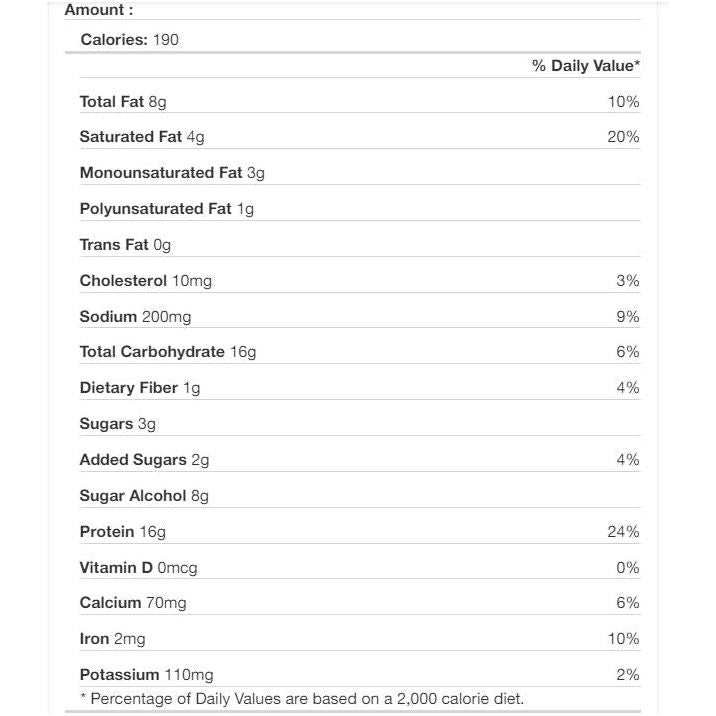Click the Total Carbohydrate 16g label
Image resolution: width=716 pixels, height=716 pixels.
click(168, 352)
